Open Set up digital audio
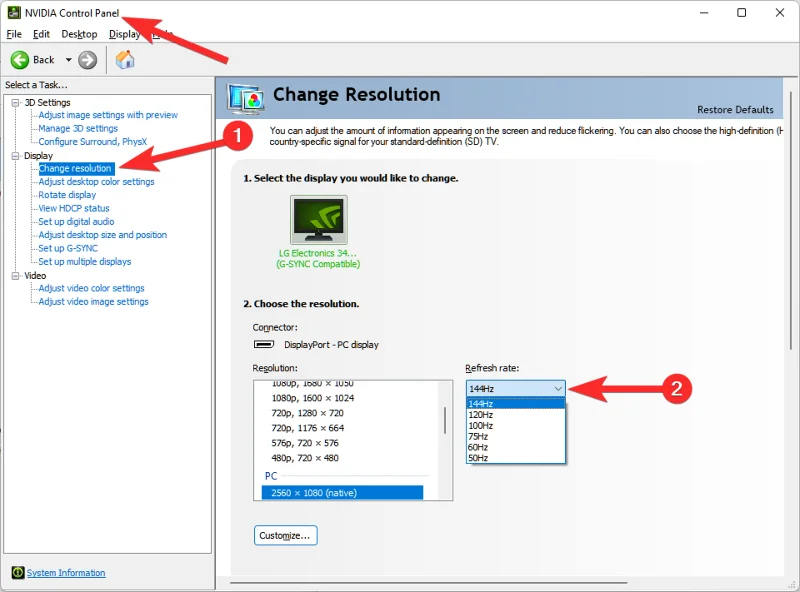 pos(77,221)
